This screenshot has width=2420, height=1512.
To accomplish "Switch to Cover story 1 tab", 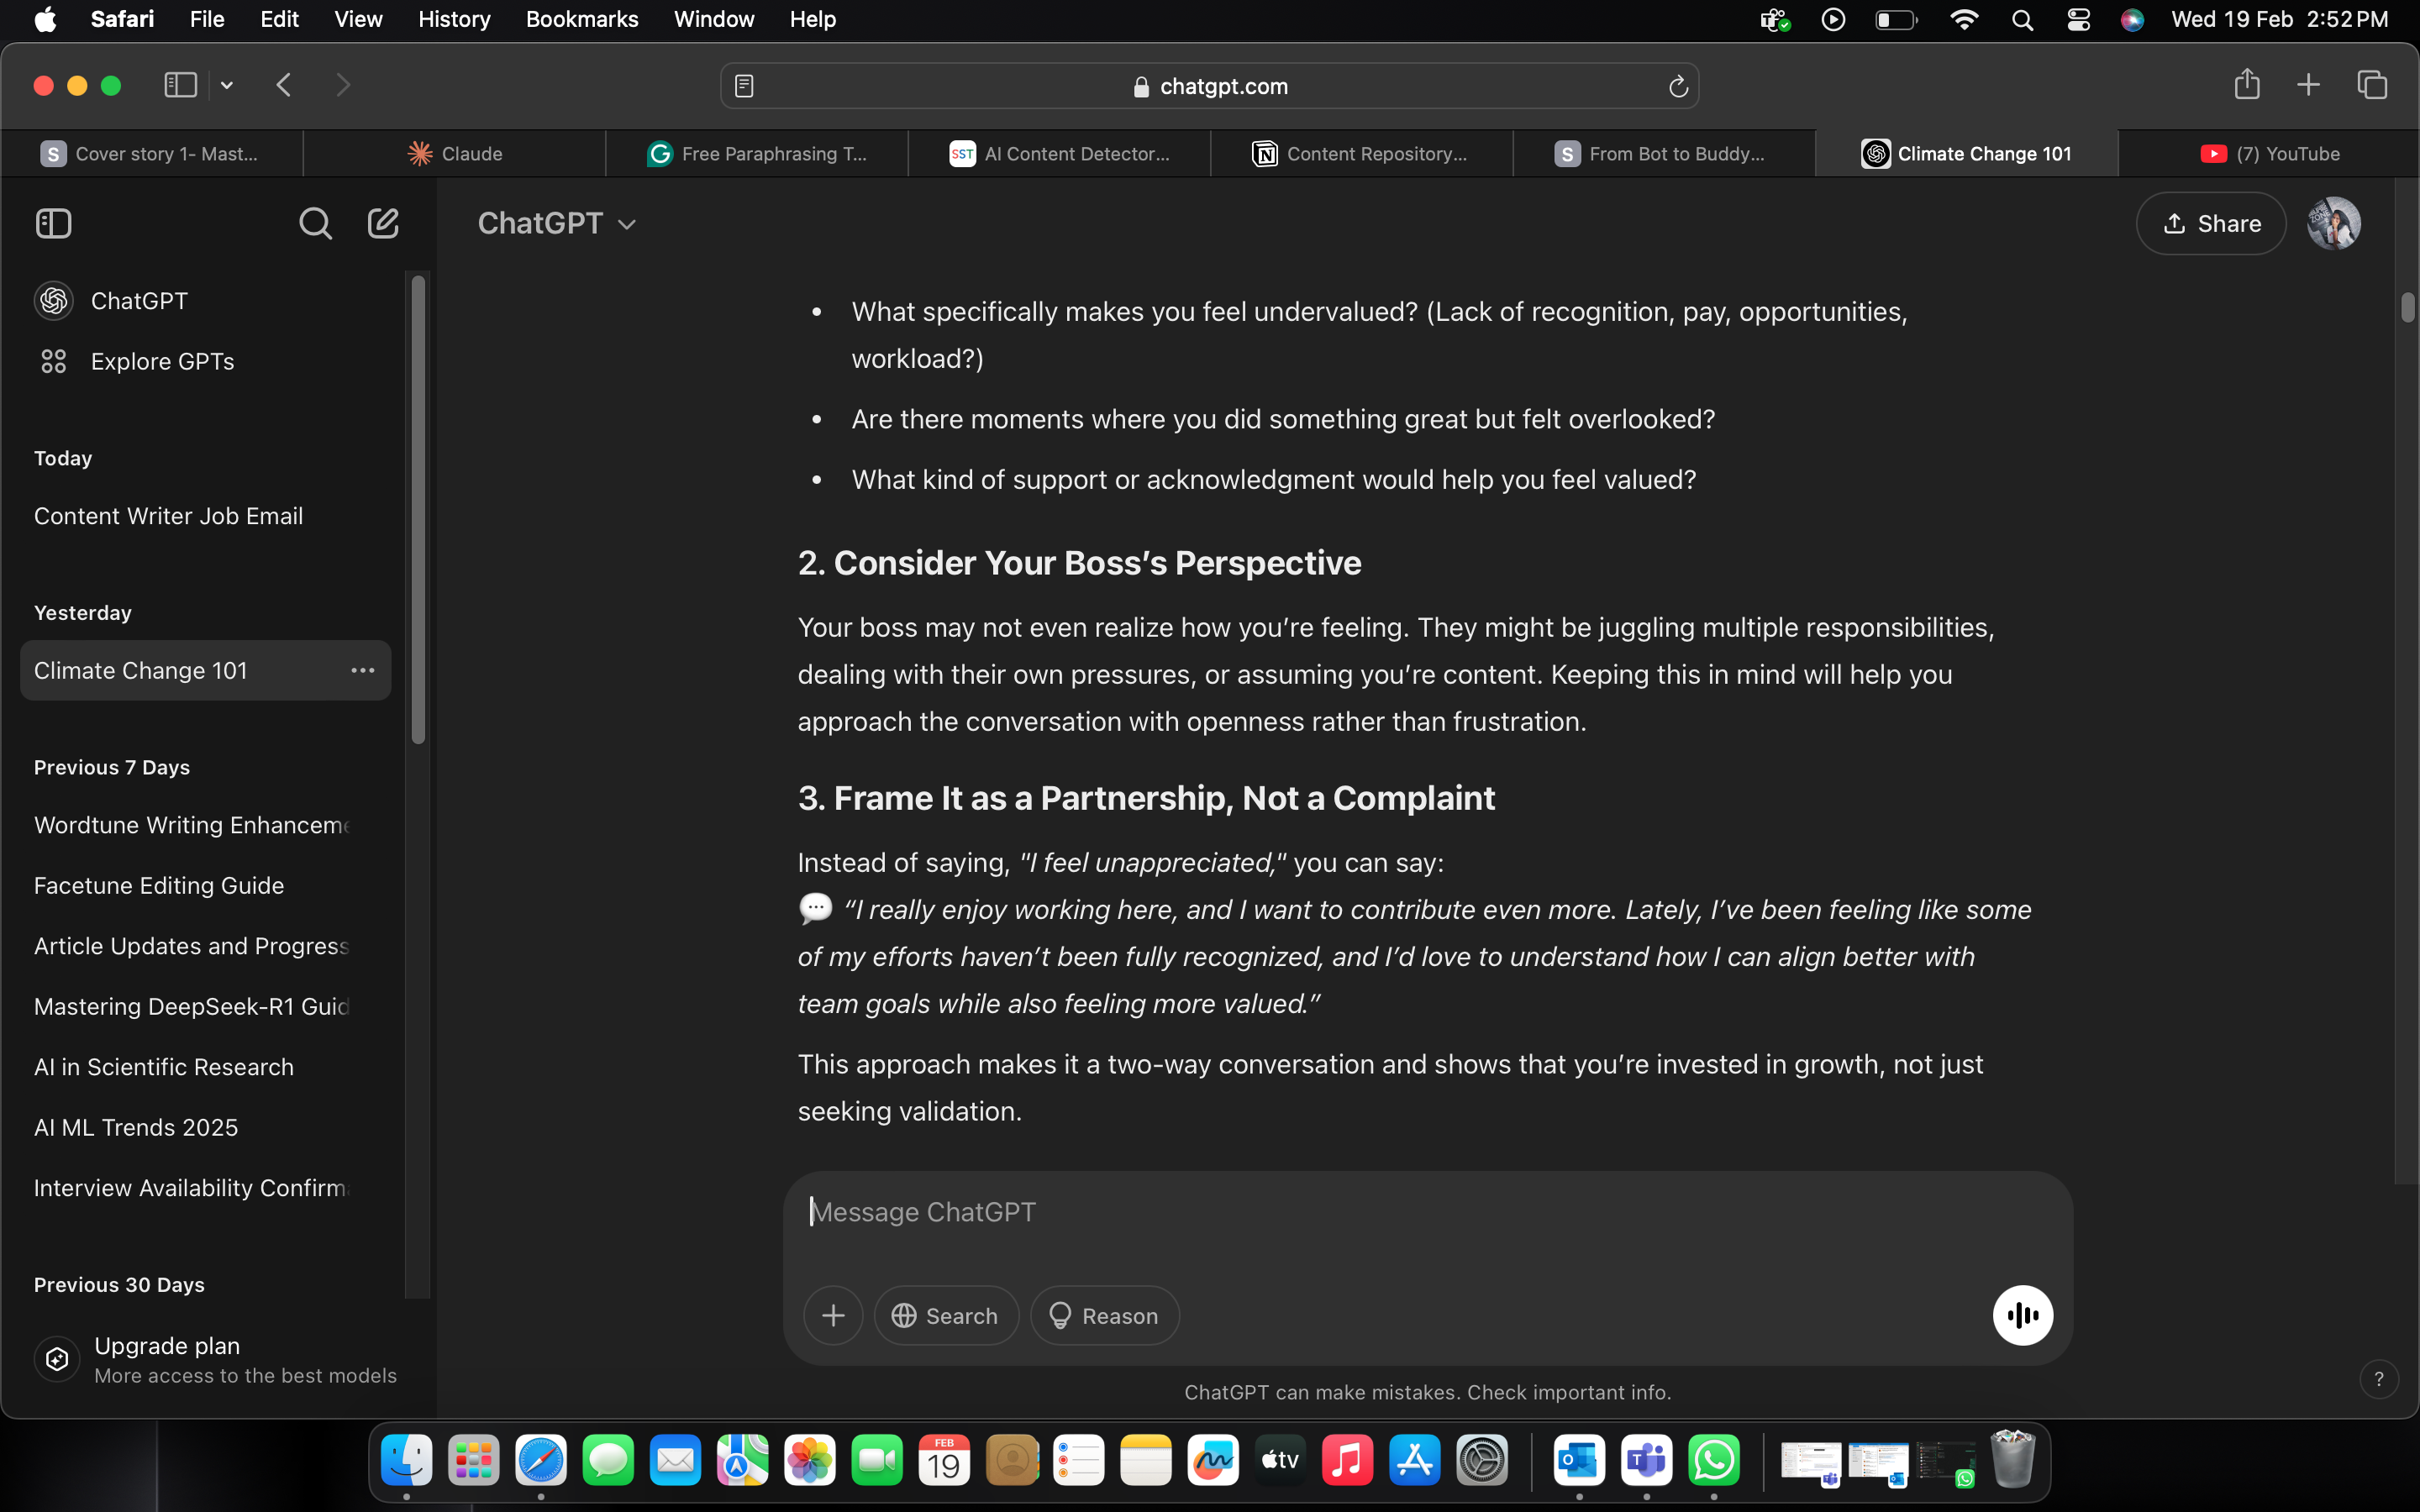I will click(x=152, y=154).
